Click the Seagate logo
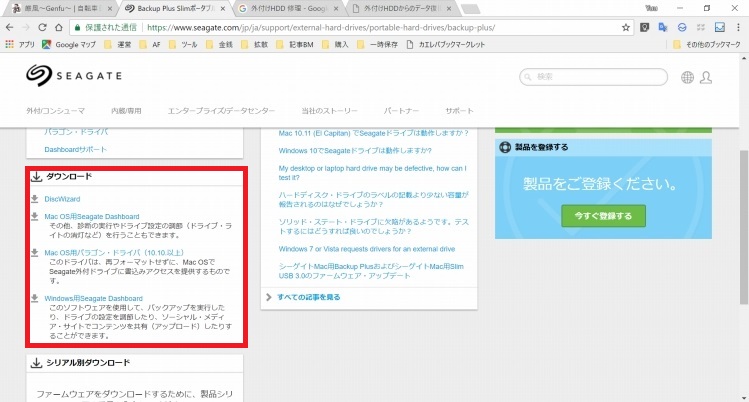749x402 pixels. pos(74,75)
